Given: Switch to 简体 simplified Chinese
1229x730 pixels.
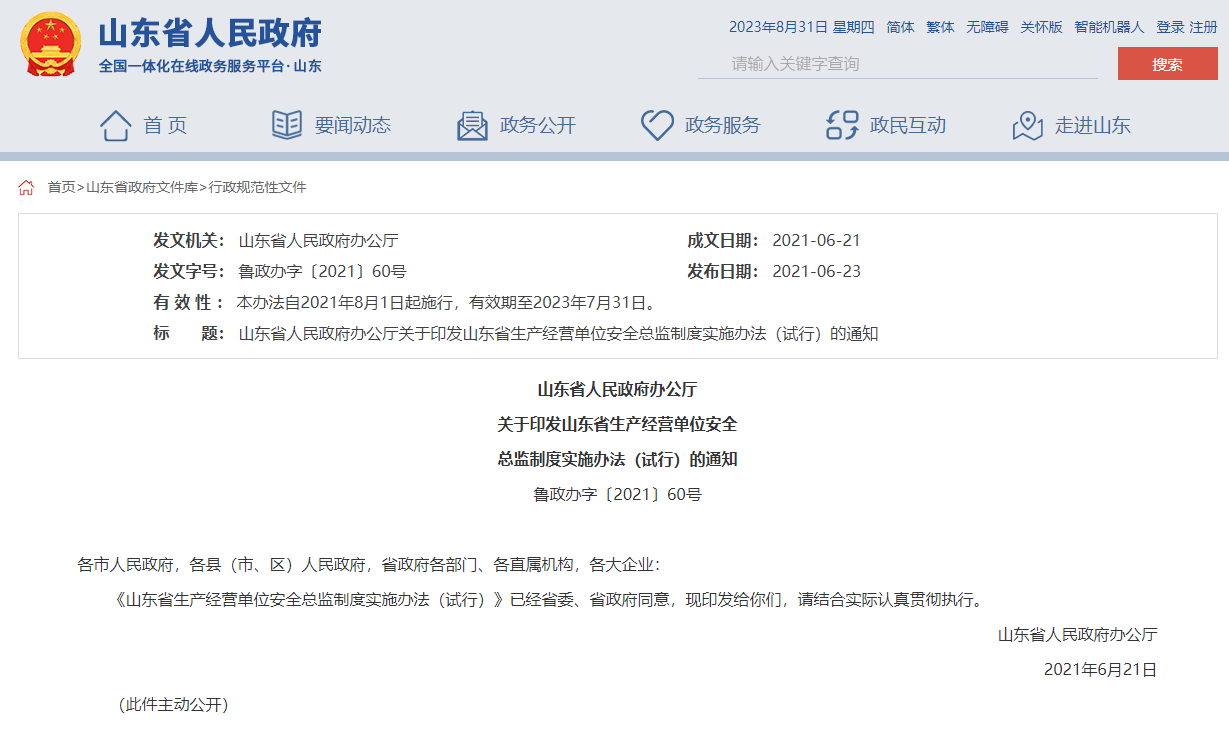Looking at the screenshot, I should pos(900,27).
